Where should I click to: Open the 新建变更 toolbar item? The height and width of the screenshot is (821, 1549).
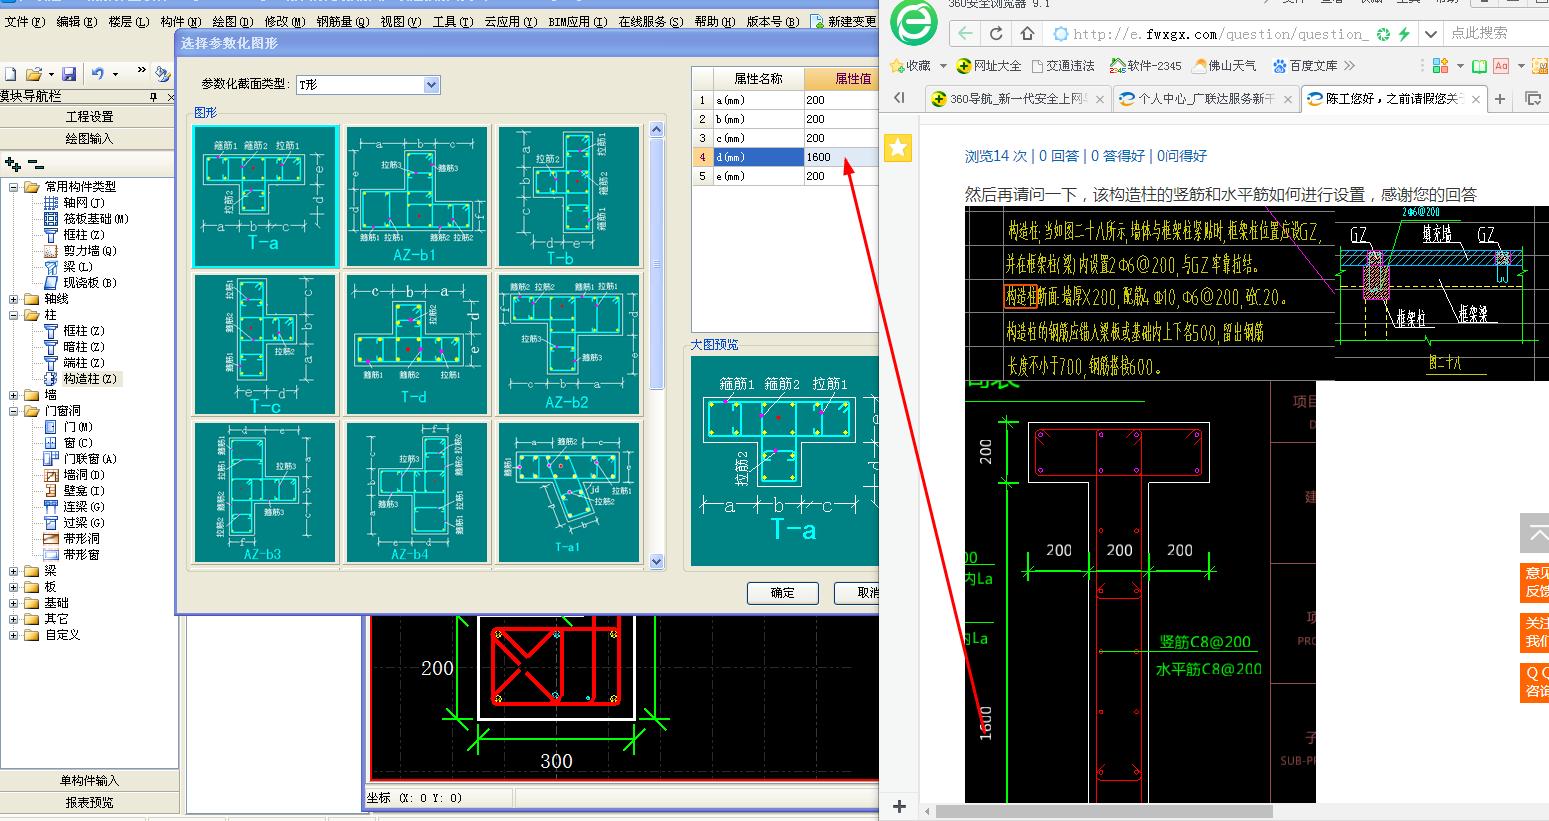(842, 21)
